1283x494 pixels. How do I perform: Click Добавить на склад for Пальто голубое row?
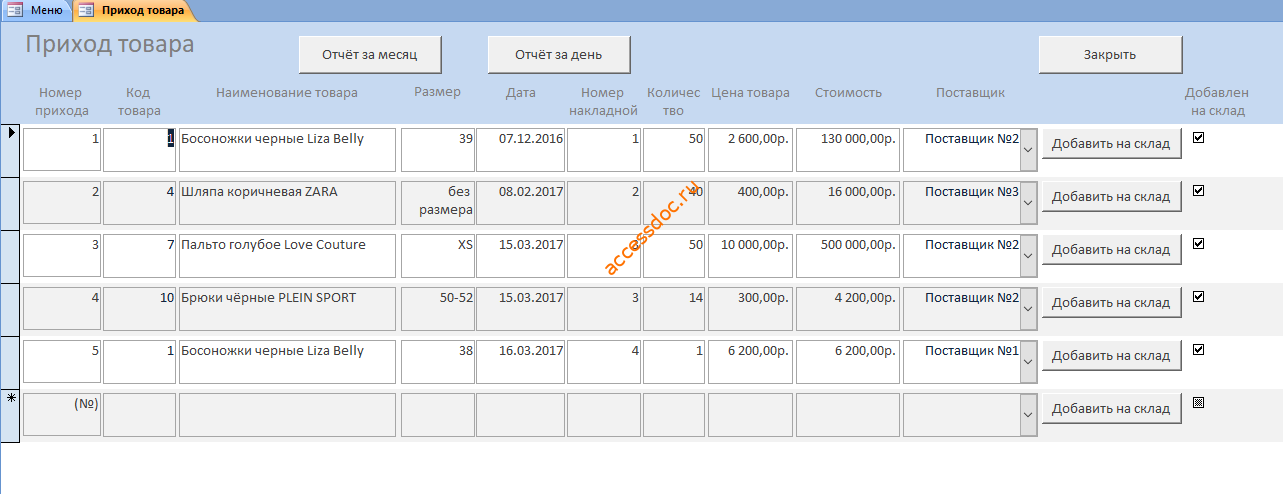coord(1111,249)
